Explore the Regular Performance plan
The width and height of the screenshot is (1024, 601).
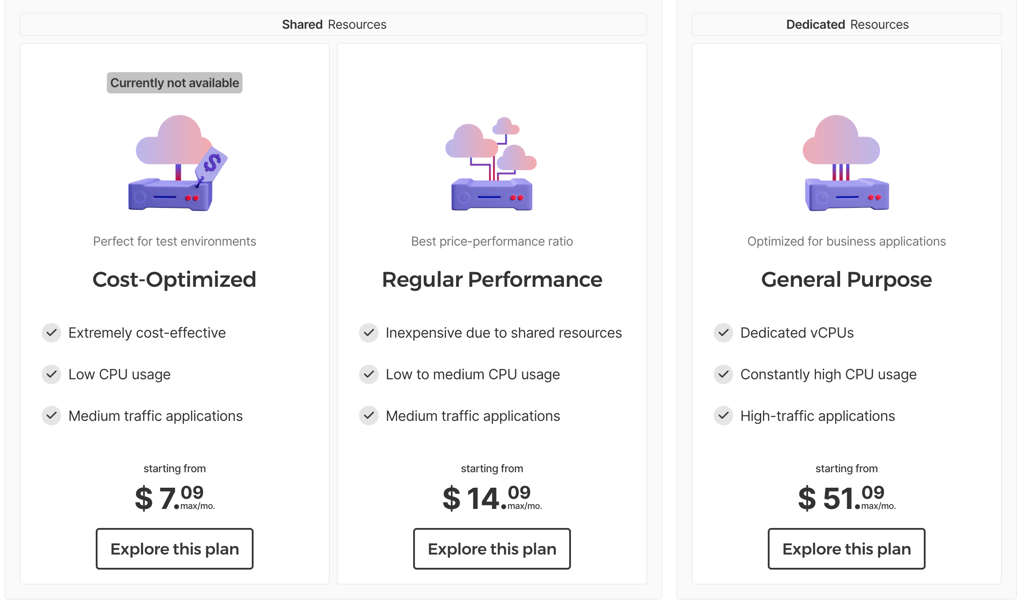tap(492, 549)
